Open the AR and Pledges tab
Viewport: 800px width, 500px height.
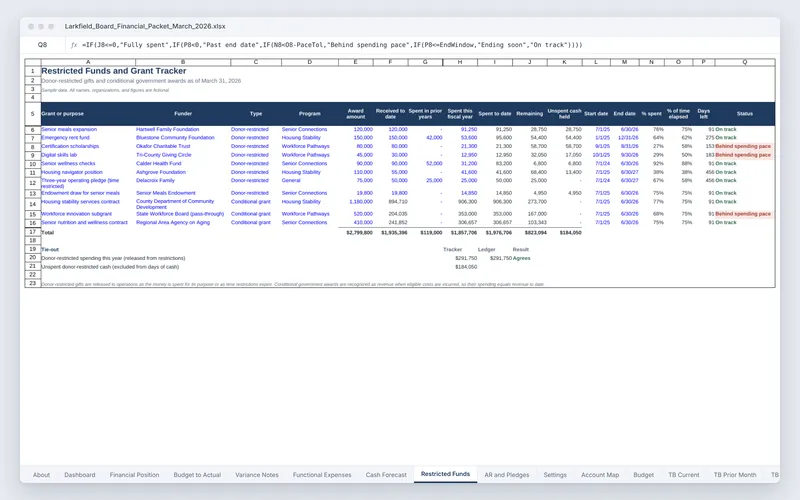pos(507,474)
